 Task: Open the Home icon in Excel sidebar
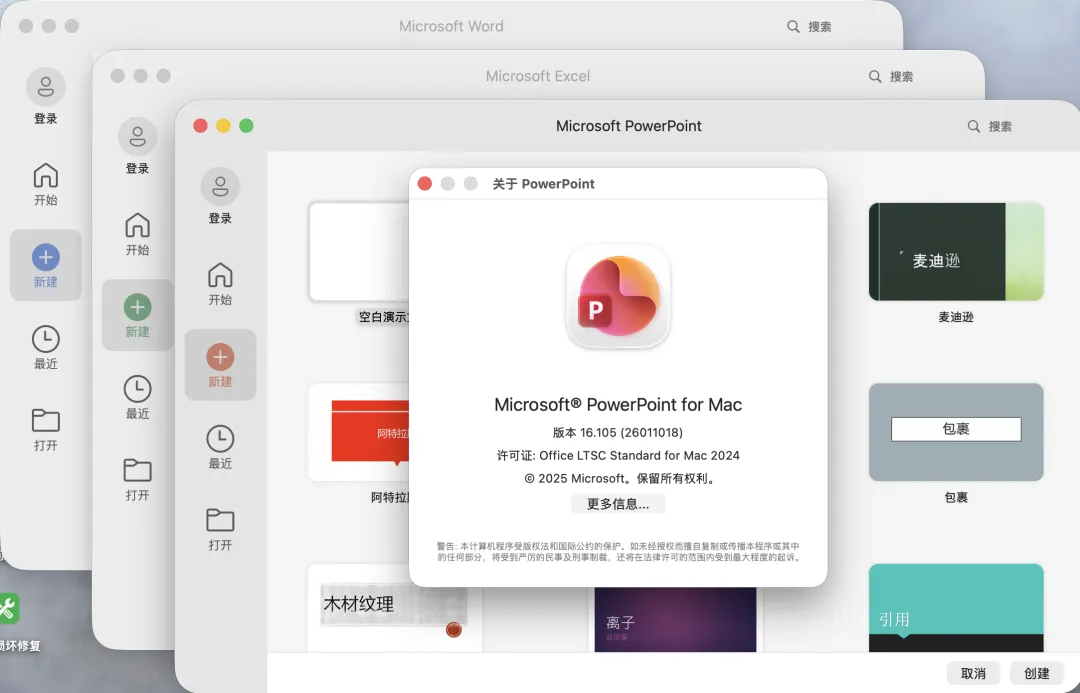(137, 225)
